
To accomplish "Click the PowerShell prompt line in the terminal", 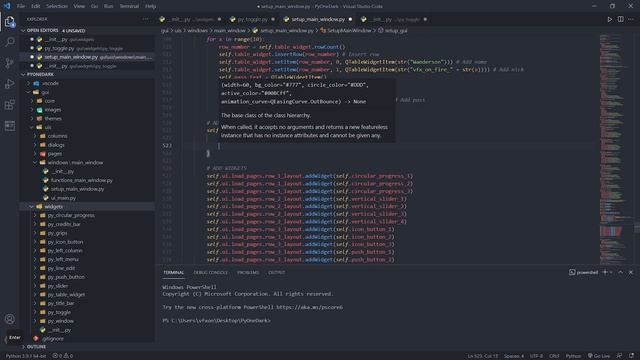I will [x=216, y=321].
